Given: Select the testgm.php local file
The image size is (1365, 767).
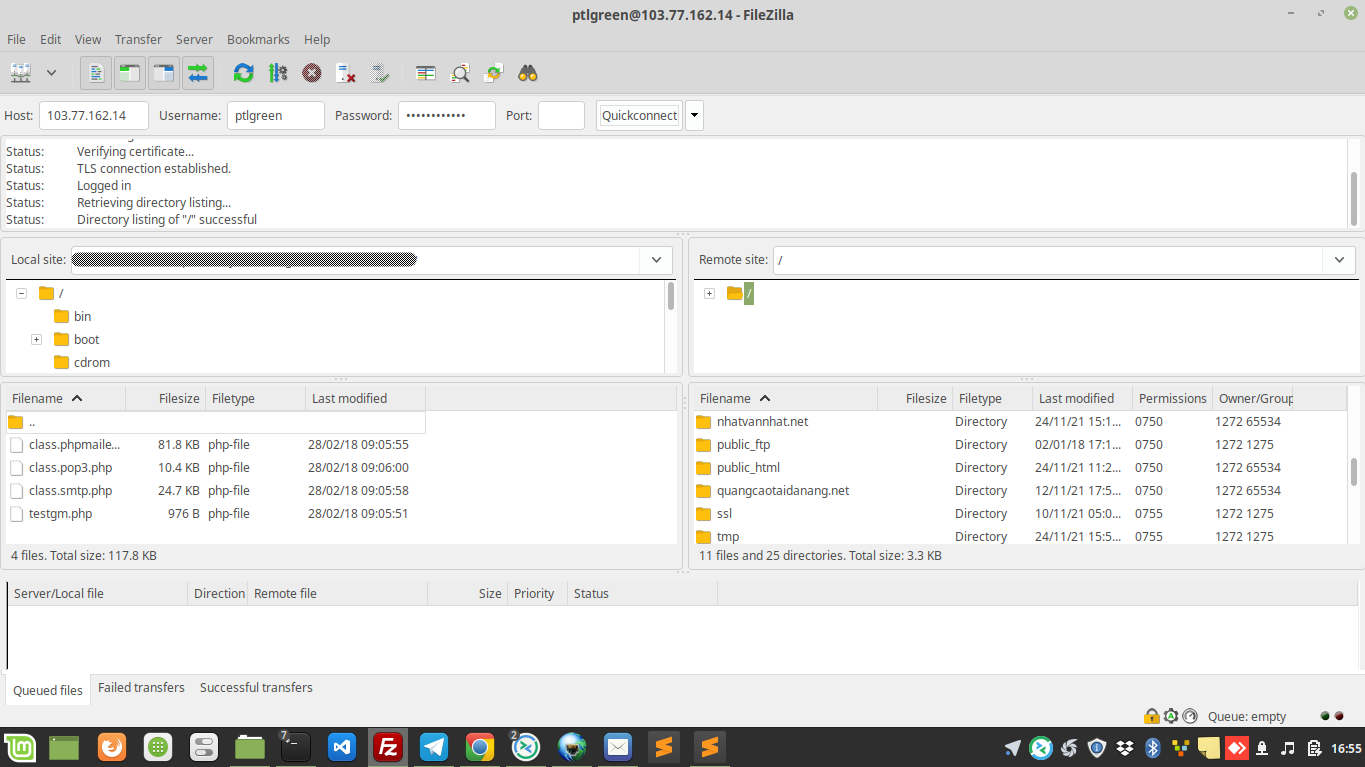Looking at the screenshot, I should pyautogui.click(x=216, y=513).
